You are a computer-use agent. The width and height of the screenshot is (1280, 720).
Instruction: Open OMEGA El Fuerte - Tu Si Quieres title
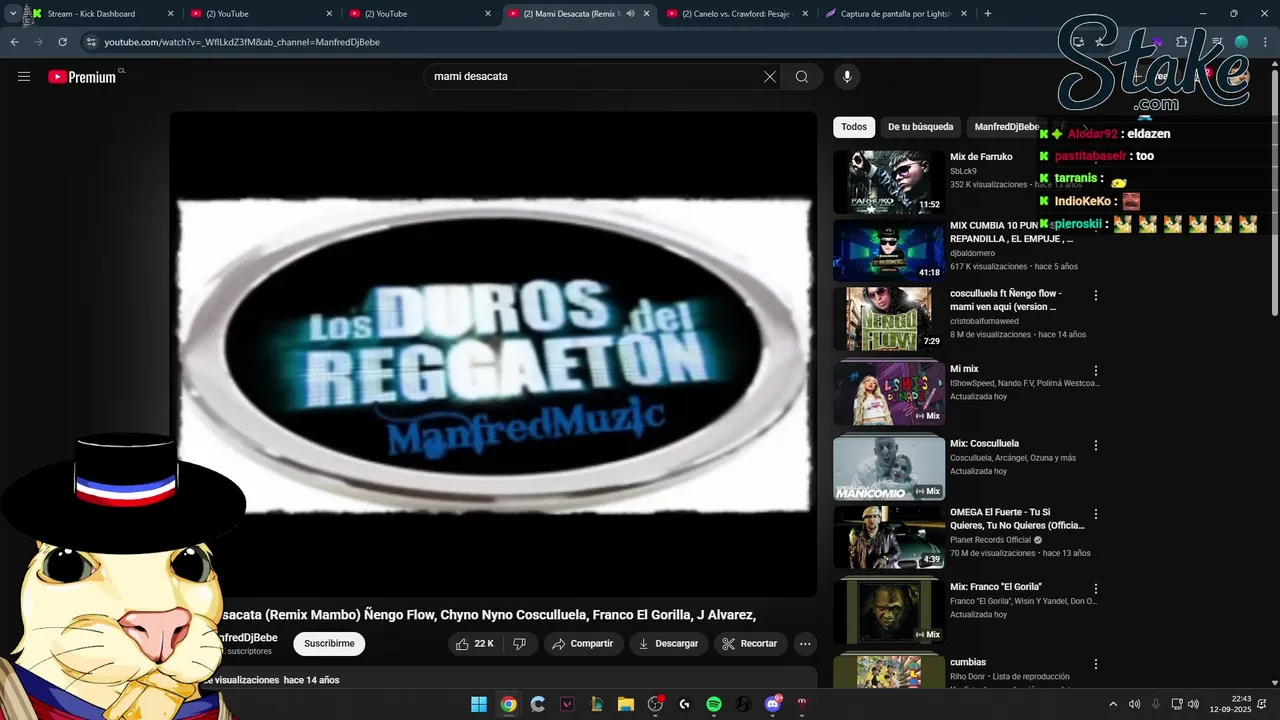1017,519
